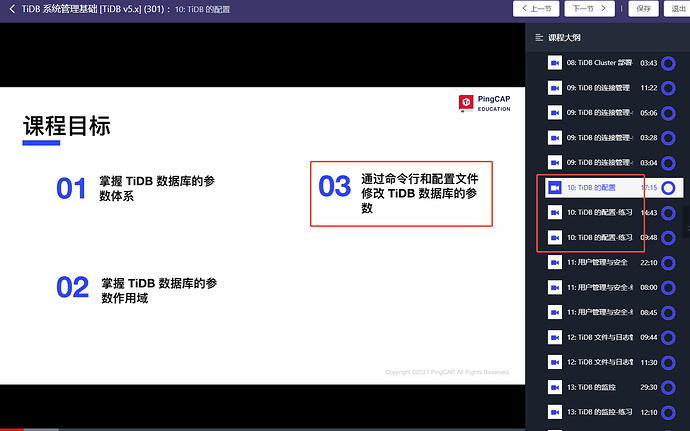Open '12: TiDB 文件与日志' title lasting 09:44
Image resolution: width=690 pixels, height=431 pixels.
pos(599,337)
